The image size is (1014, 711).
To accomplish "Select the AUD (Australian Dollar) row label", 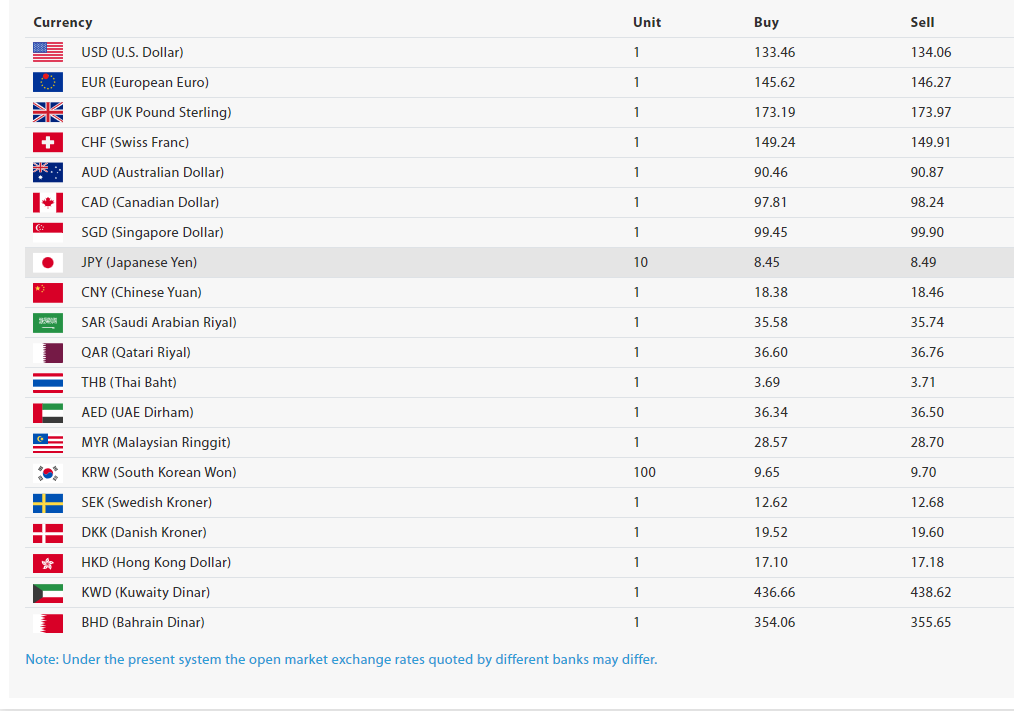I will 152,172.
